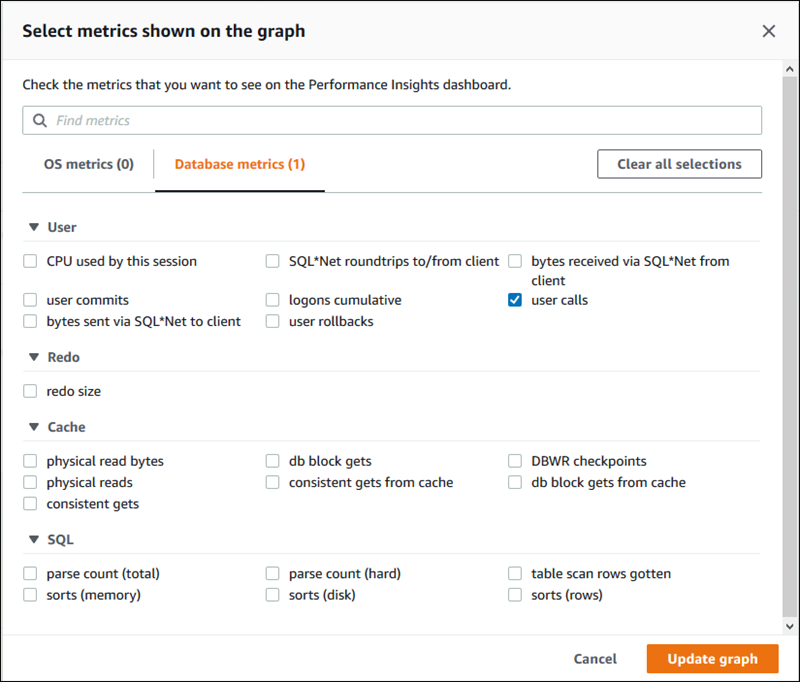This screenshot has width=800, height=682.
Task: Click the Update graph button
Action: click(712, 659)
